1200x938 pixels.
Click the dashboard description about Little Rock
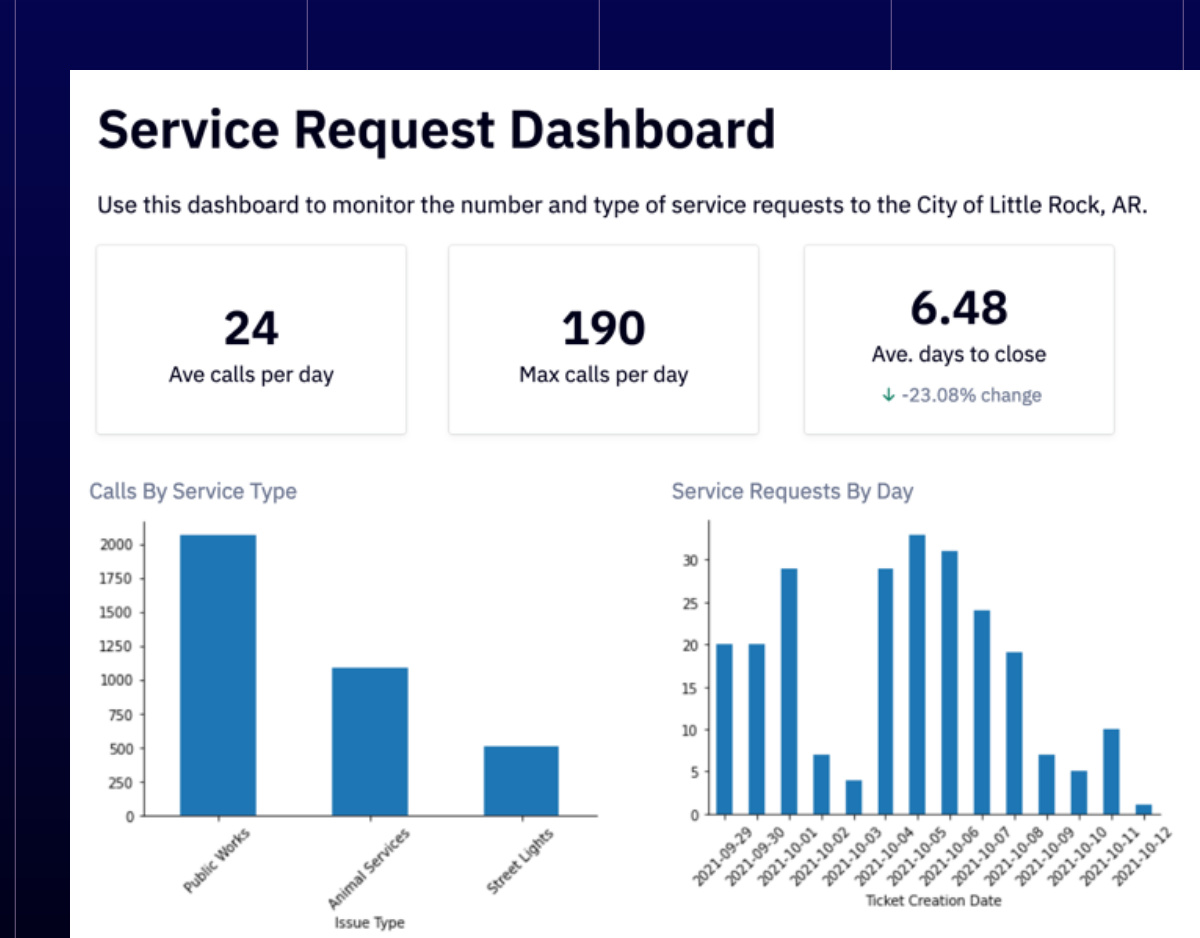click(621, 206)
